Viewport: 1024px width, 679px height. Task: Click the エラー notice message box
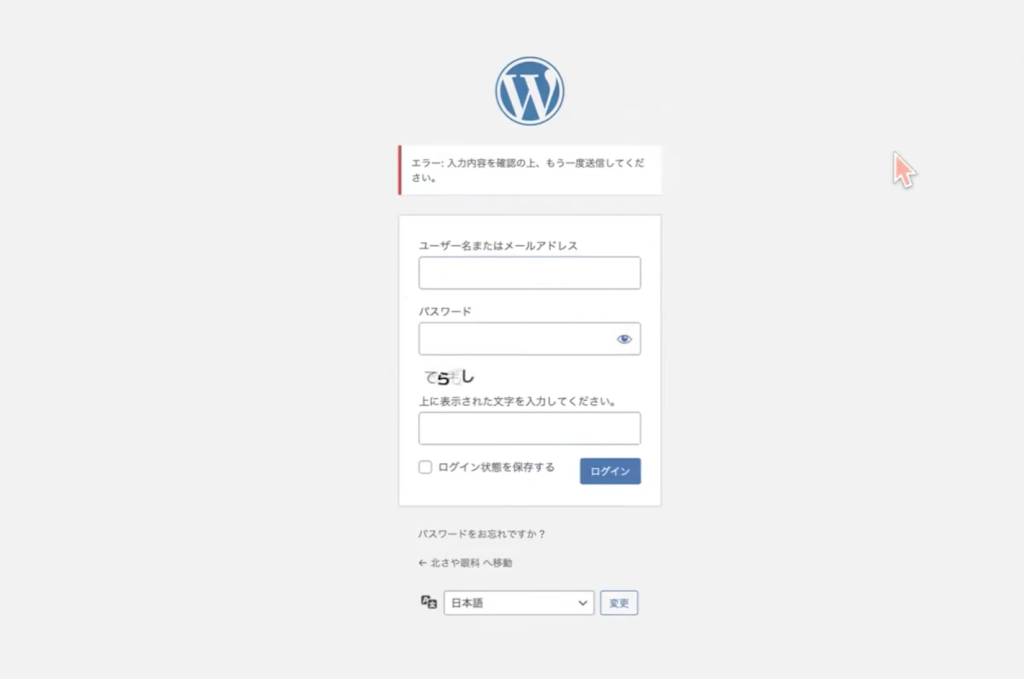tap(530, 170)
